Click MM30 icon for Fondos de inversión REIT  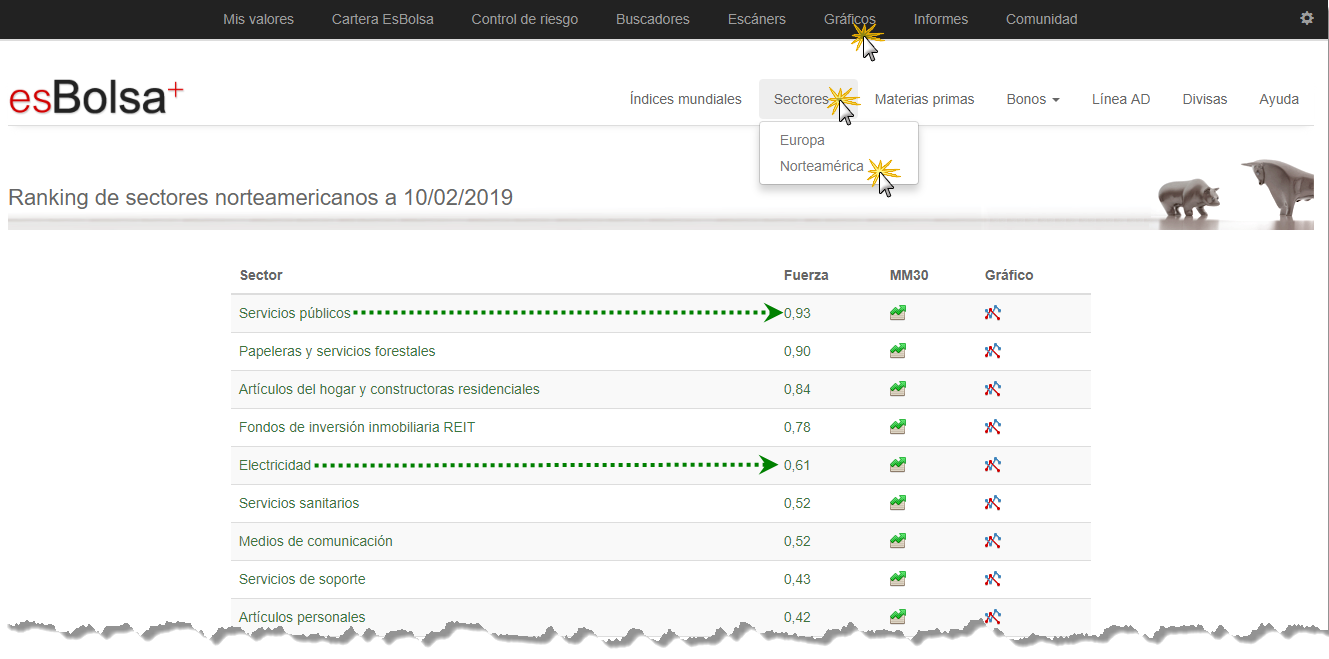pyautogui.click(x=897, y=427)
